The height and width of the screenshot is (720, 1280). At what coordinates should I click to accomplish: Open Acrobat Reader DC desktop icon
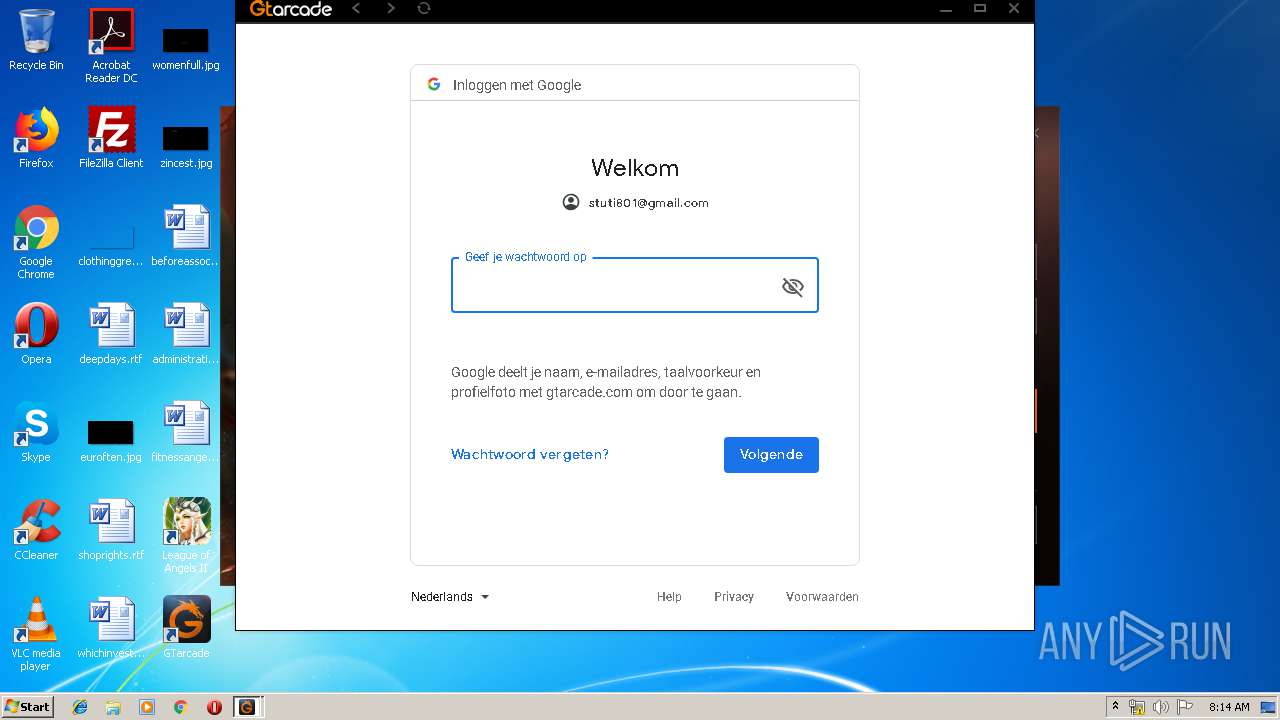click(111, 46)
